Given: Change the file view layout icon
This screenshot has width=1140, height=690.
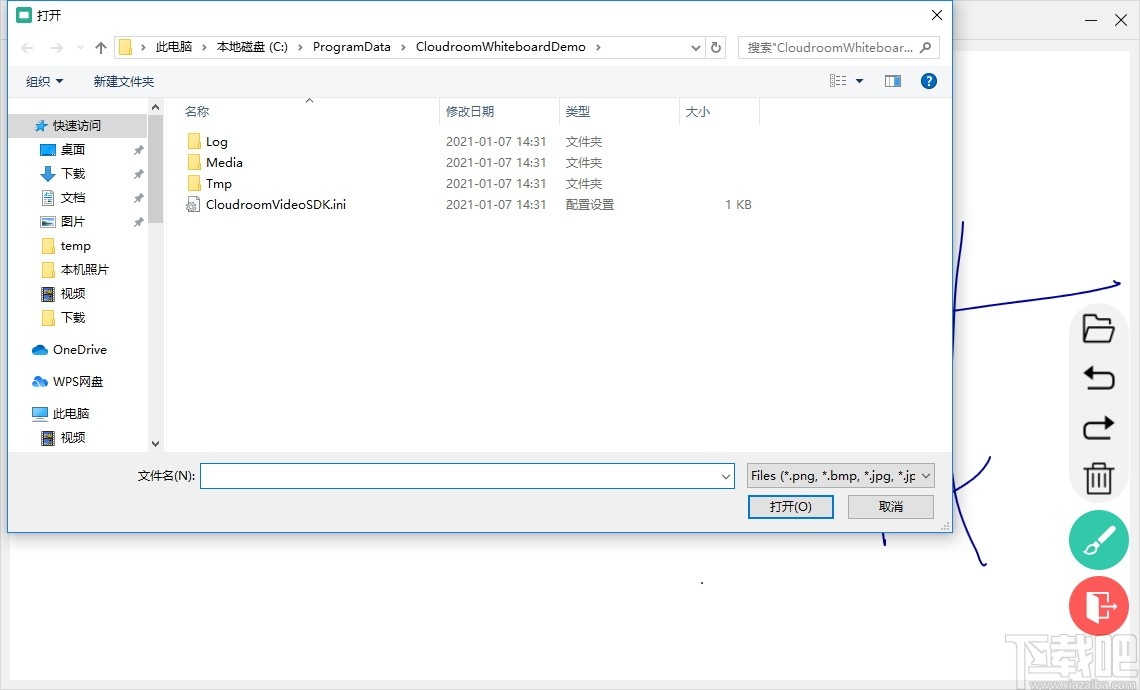Looking at the screenshot, I should 838,81.
